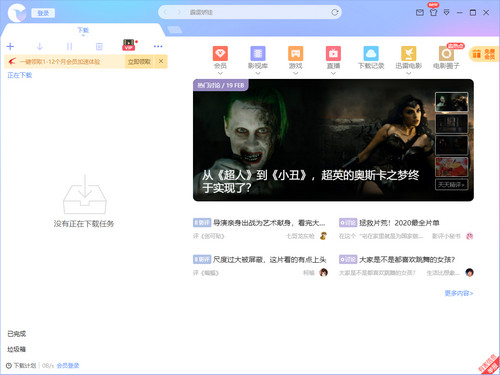Viewport: 500px width, 375px height.
Task: Open the VIP video icon in download toolbar
Action: click(129, 45)
